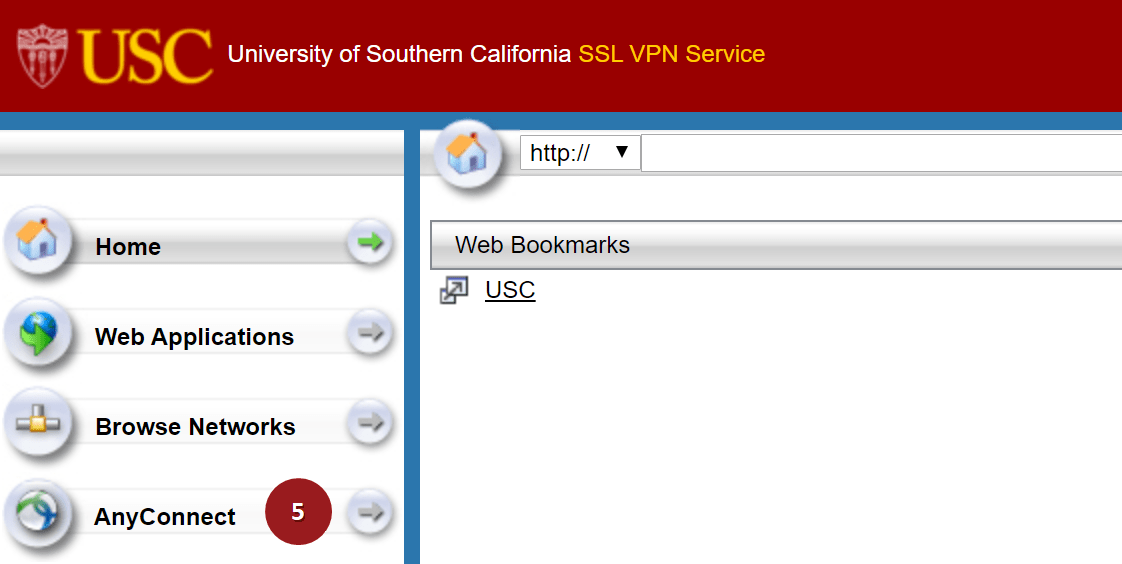This screenshot has width=1122, height=564.
Task: Click the arrow beside AnyConnect
Action: pos(371,513)
